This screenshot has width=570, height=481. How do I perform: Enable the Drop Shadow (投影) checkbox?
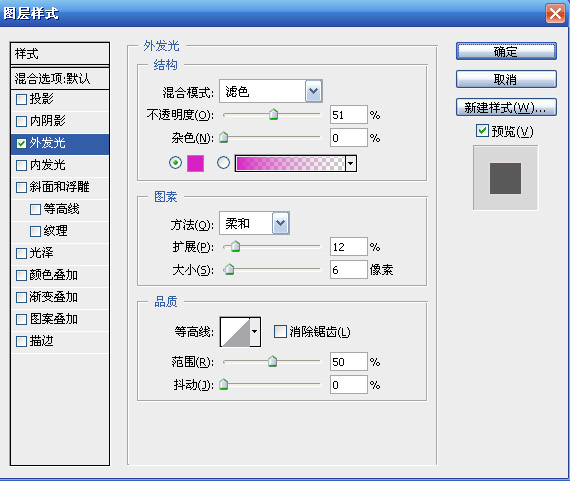(21, 99)
